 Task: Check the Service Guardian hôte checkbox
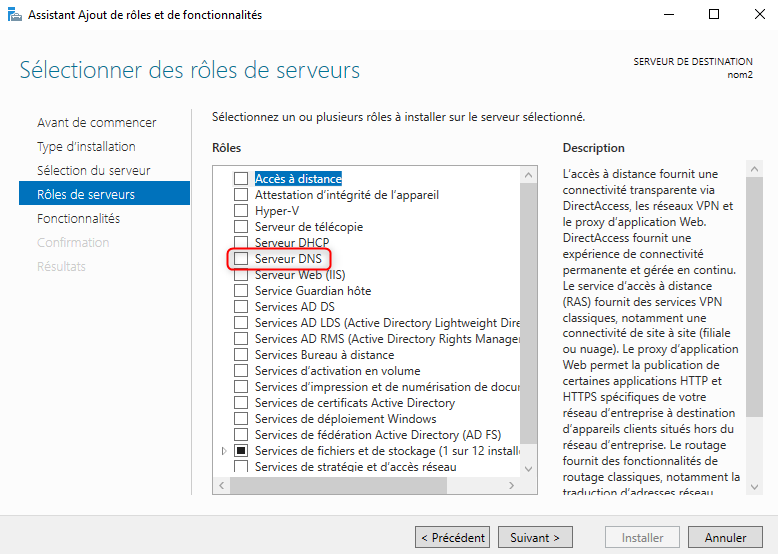click(x=241, y=291)
